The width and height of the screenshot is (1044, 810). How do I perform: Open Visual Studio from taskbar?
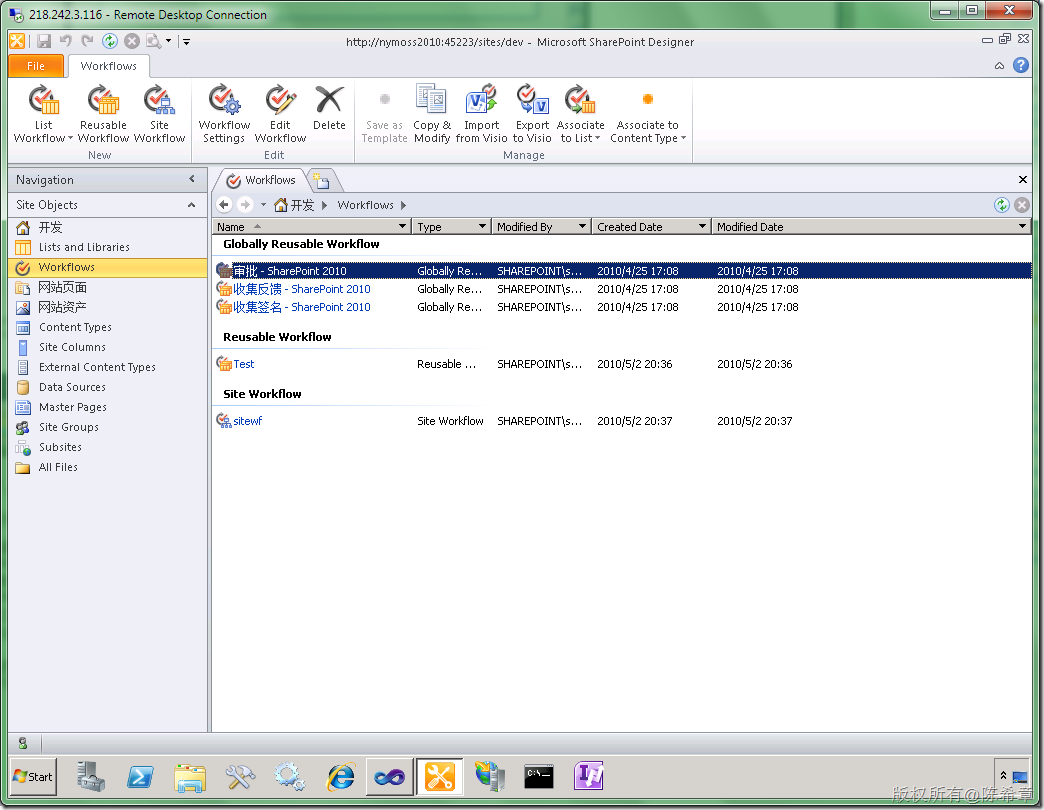point(390,777)
